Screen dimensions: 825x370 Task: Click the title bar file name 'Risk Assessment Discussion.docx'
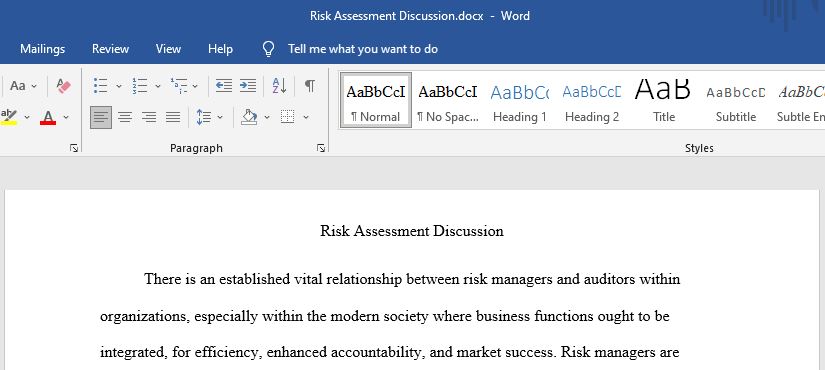click(x=396, y=16)
